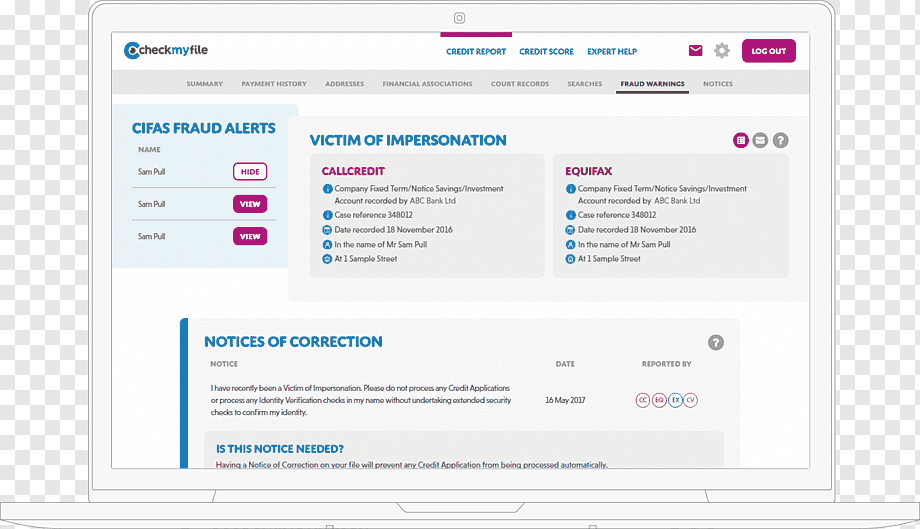Click Callcredit account type info icon
920x529 pixels.
coord(327,189)
